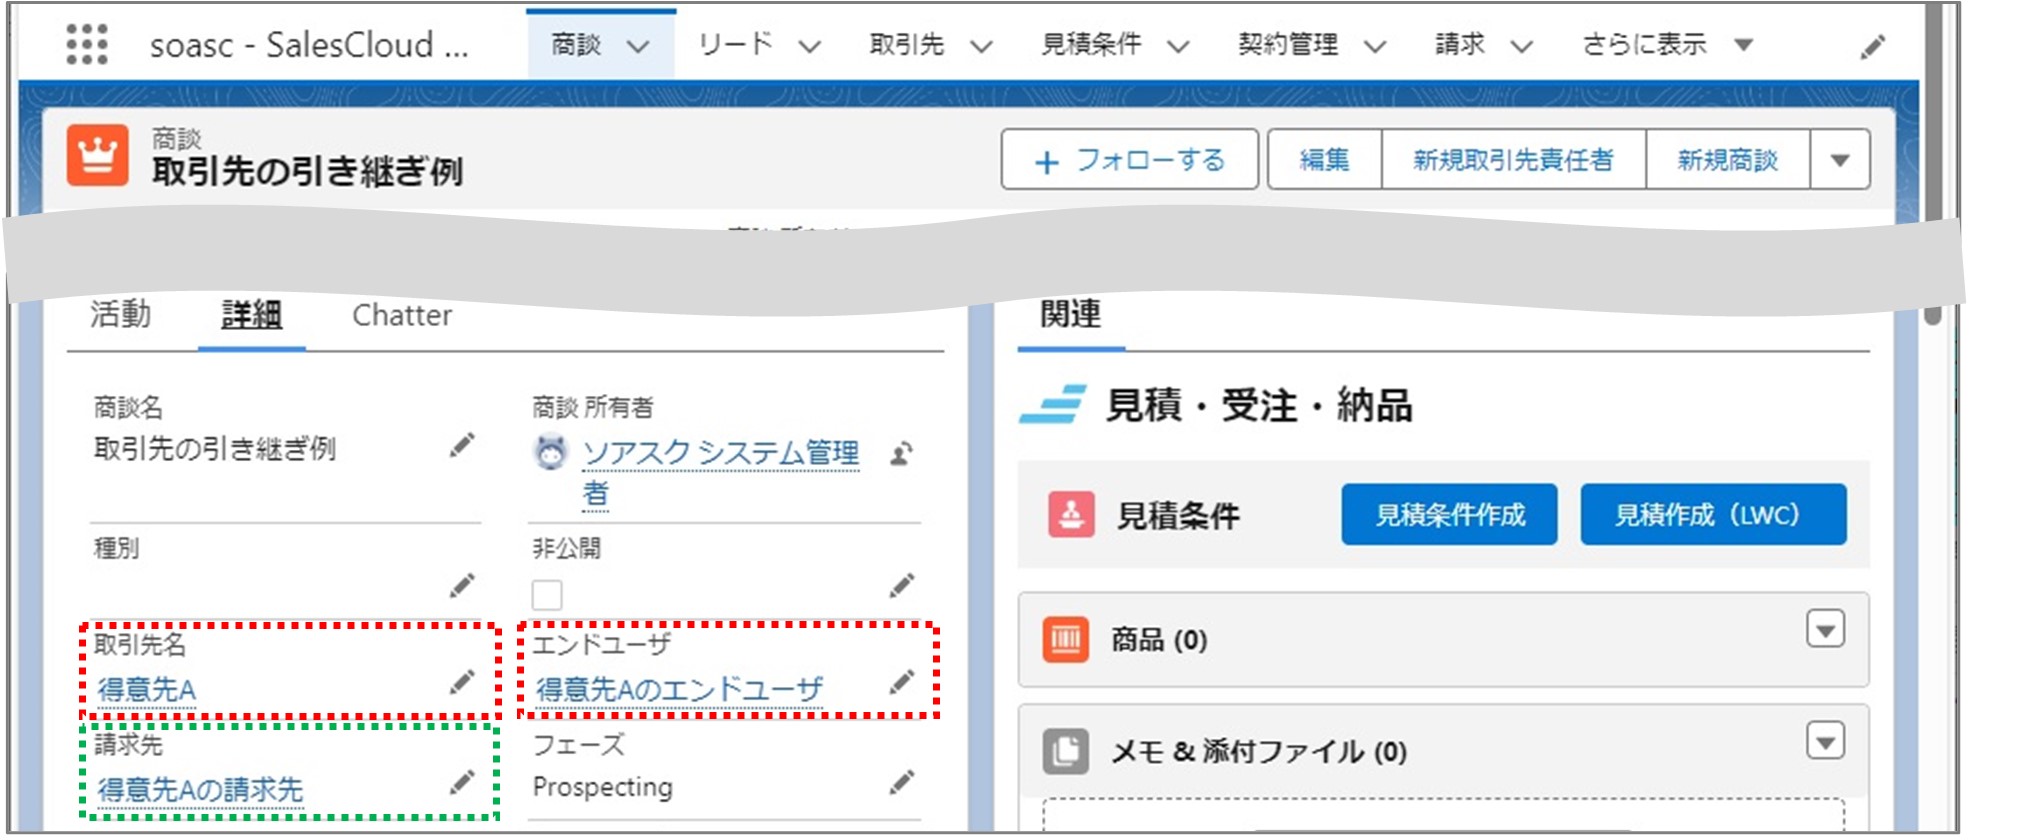Screen dimensions: 2027x840
Task: Open the 契約管理 tab dropdown chevron
Action: [x=1376, y=46]
